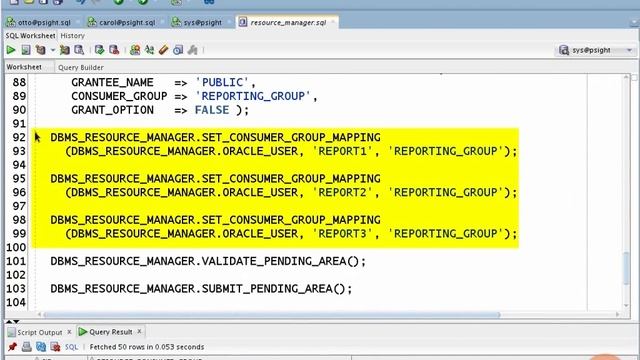Click the Clear eraser icon
The image size is (640, 360).
coord(164,50)
